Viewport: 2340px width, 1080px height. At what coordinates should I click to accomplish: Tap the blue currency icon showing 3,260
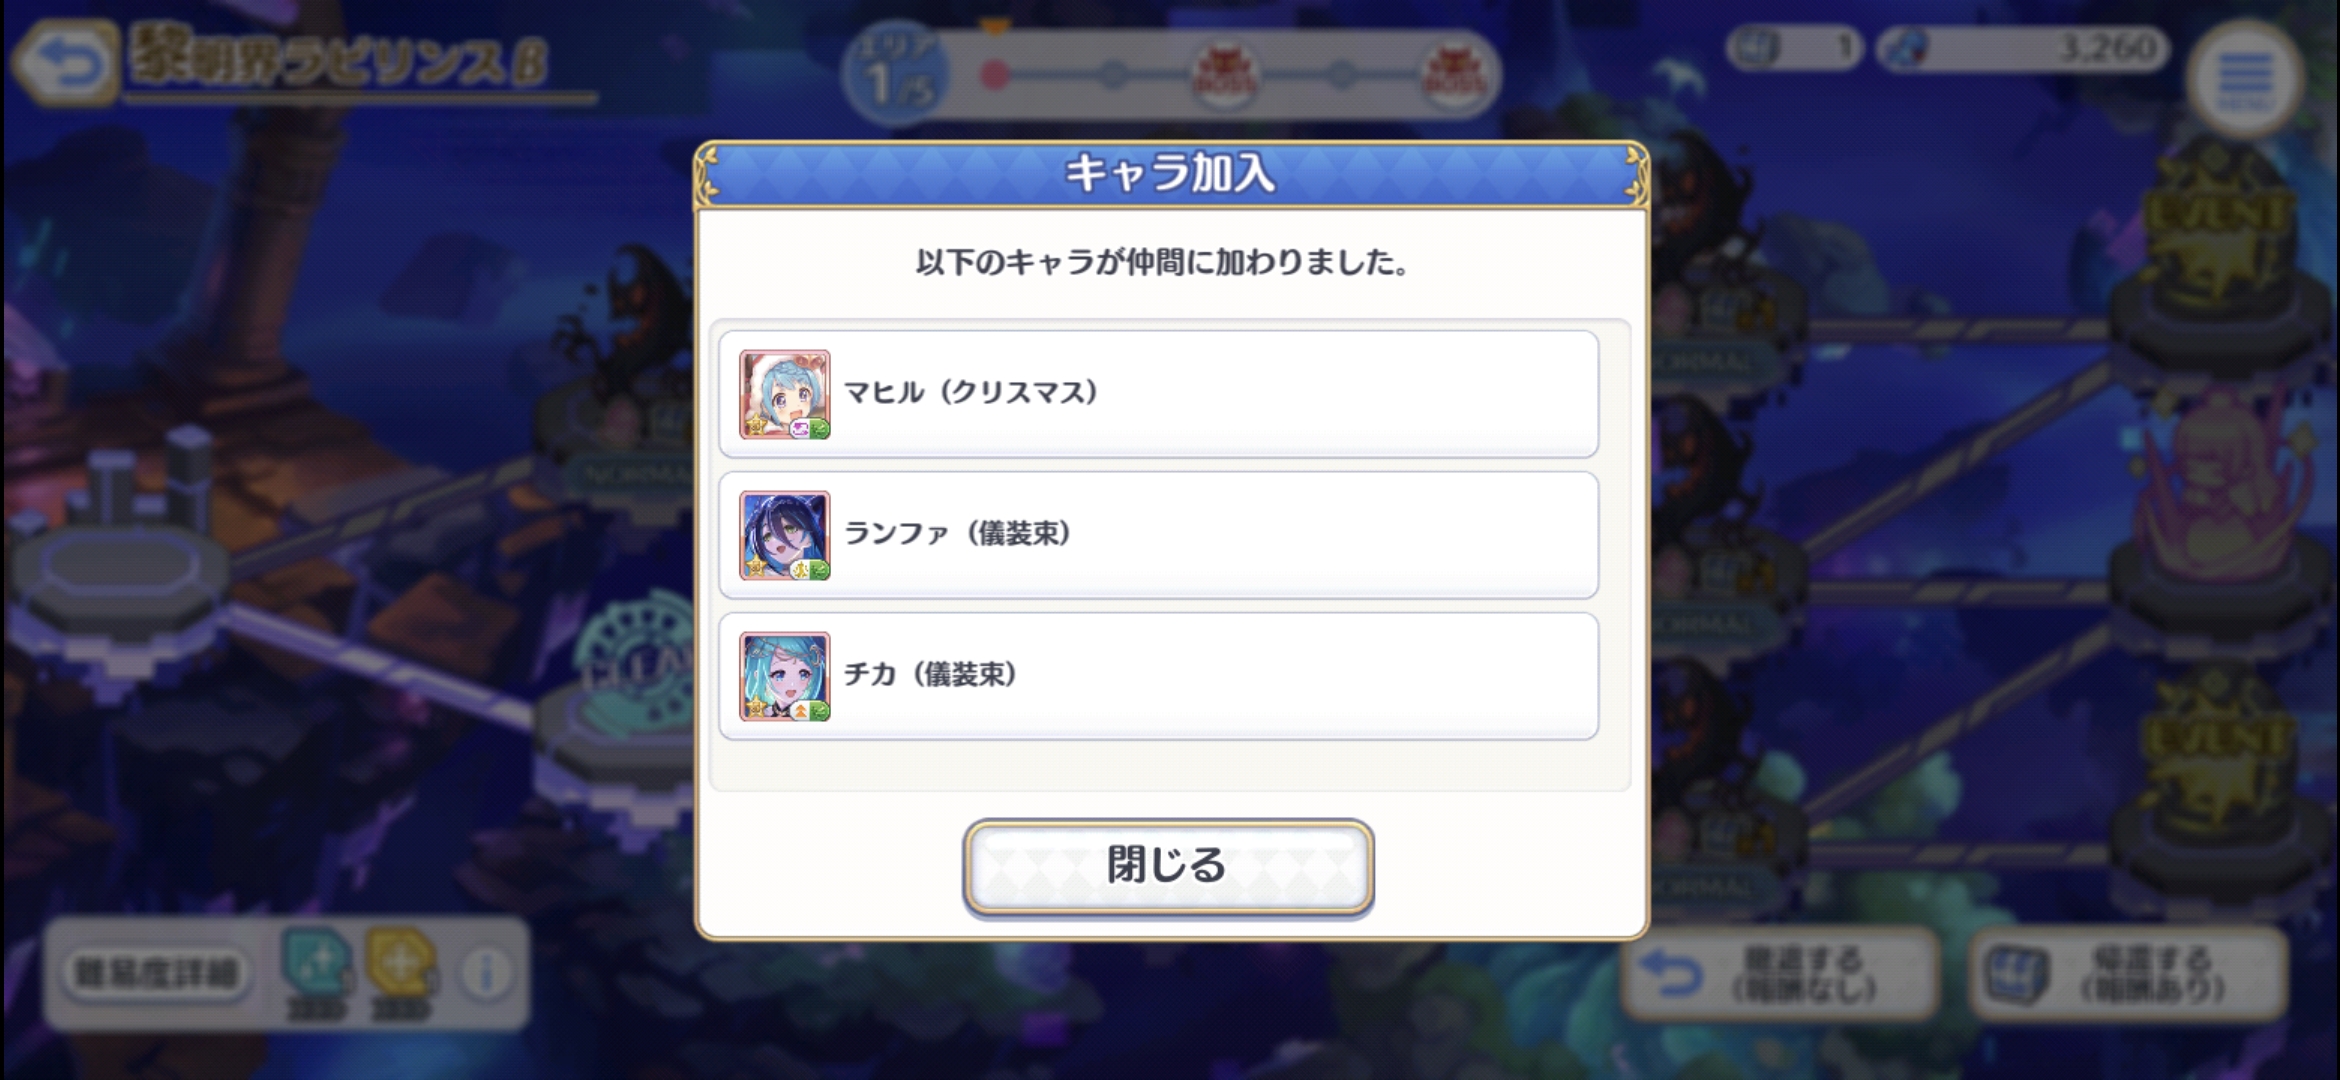click(x=1904, y=48)
